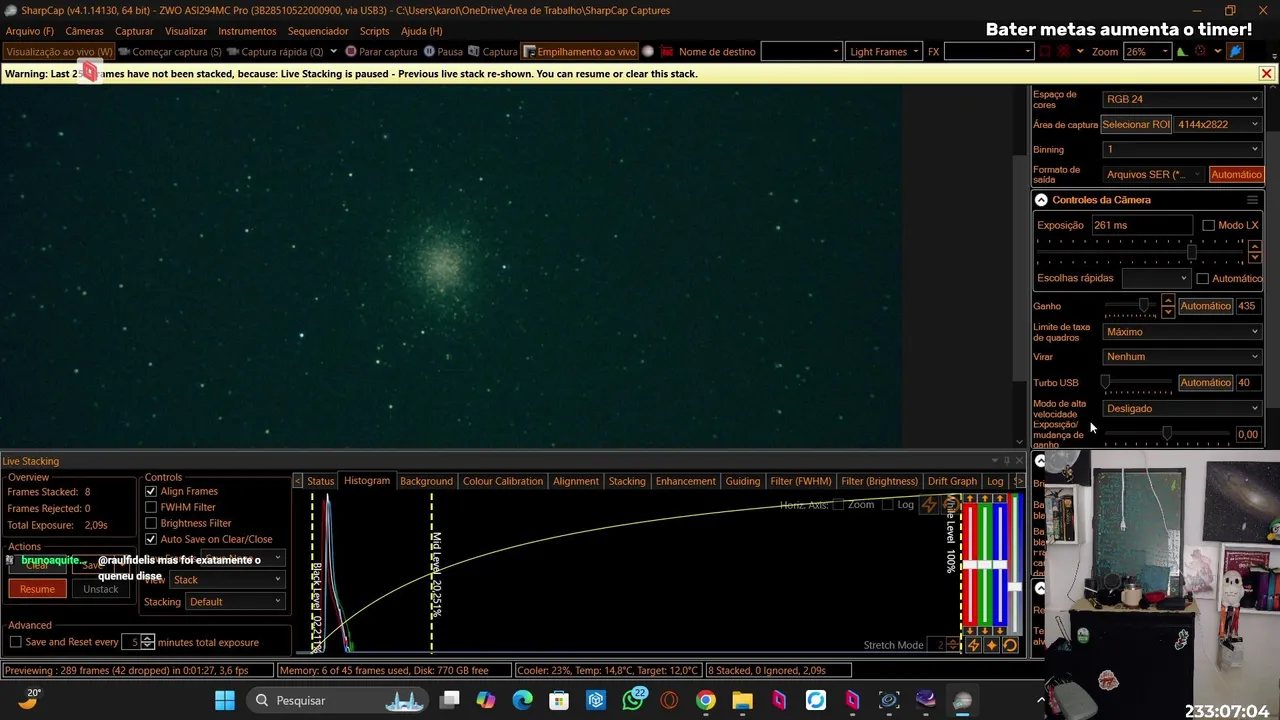Click Parar captura stop icon
1280x720 pixels.
tap(351, 52)
